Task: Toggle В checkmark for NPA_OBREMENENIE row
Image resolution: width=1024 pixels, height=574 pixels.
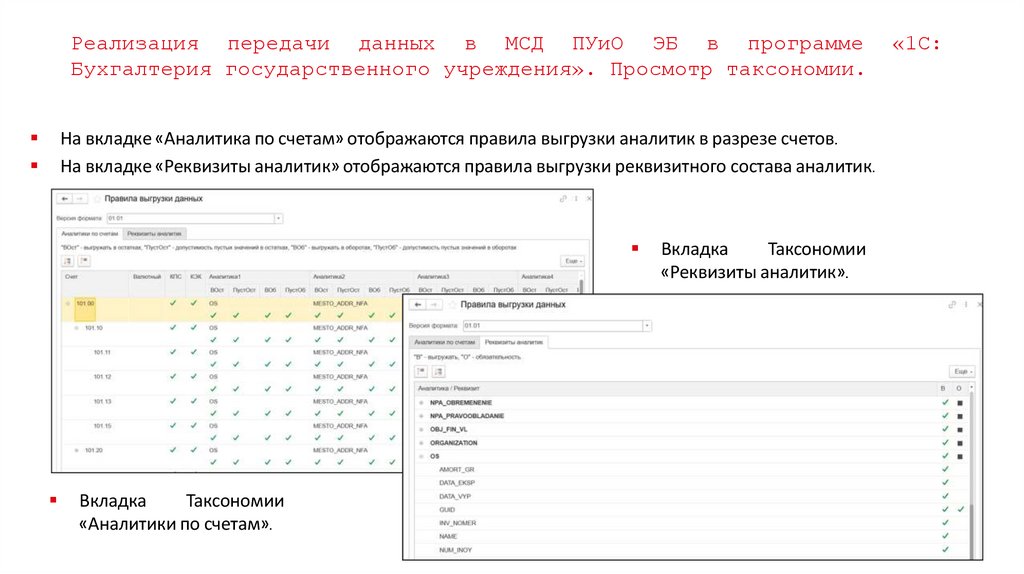Action: click(x=945, y=402)
